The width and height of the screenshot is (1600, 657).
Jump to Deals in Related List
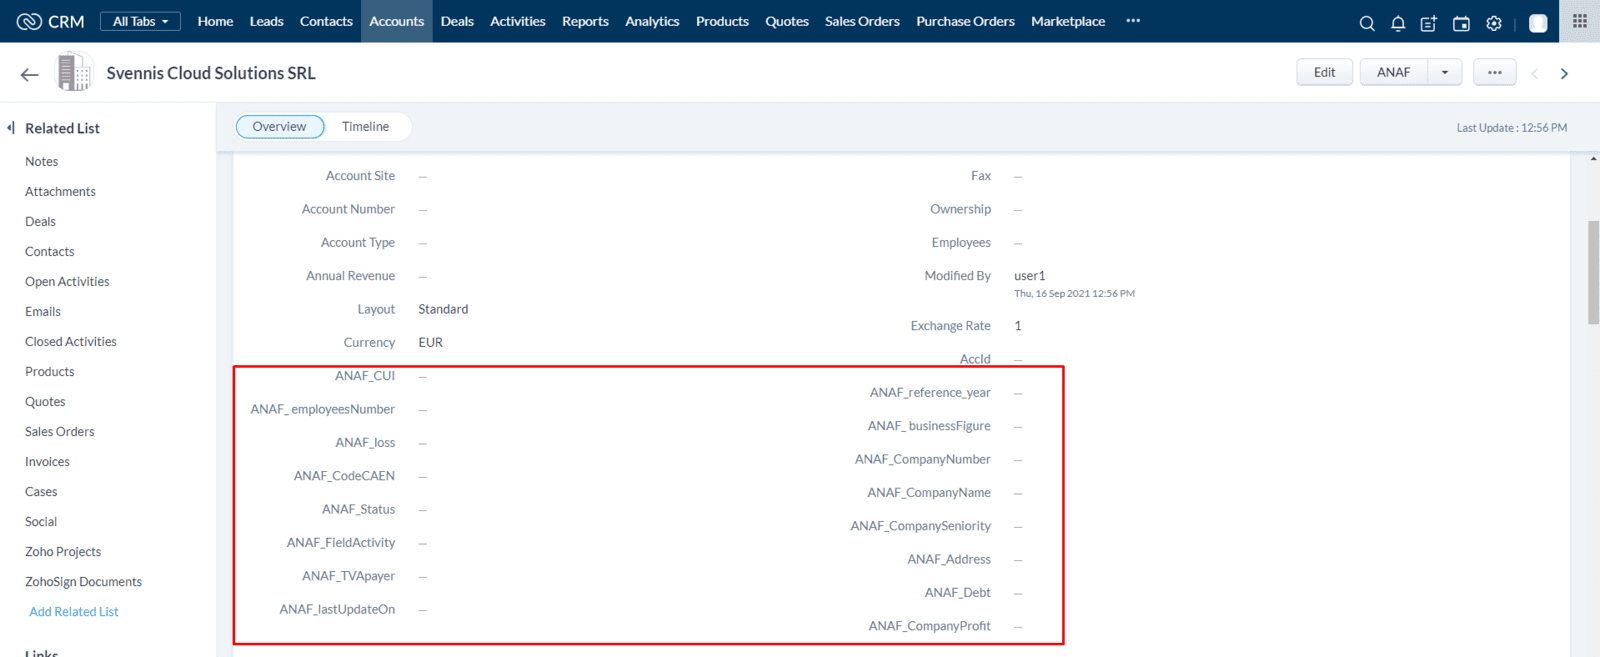pos(40,221)
